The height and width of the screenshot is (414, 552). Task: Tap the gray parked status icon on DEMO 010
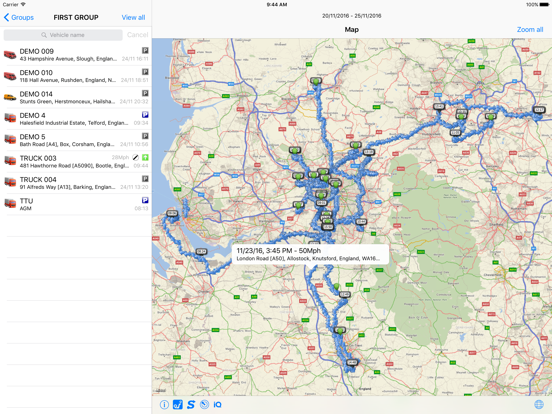(x=145, y=72)
